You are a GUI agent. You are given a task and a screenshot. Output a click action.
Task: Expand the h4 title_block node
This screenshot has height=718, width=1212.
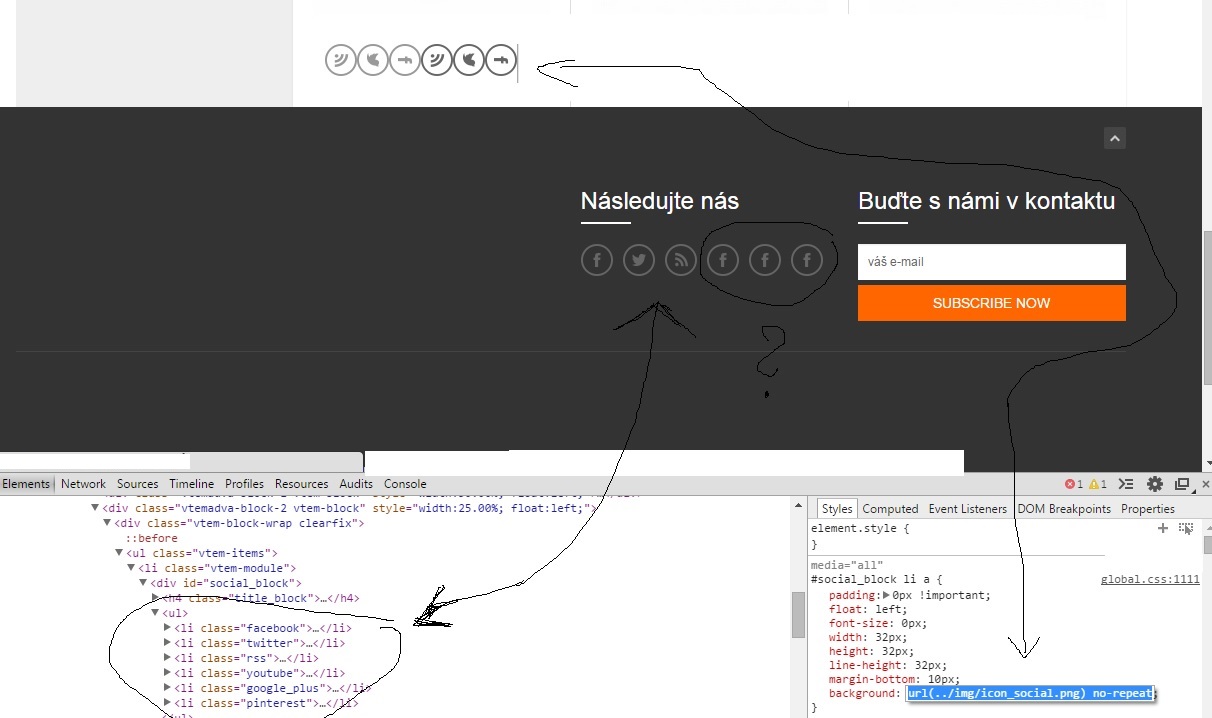(x=155, y=598)
